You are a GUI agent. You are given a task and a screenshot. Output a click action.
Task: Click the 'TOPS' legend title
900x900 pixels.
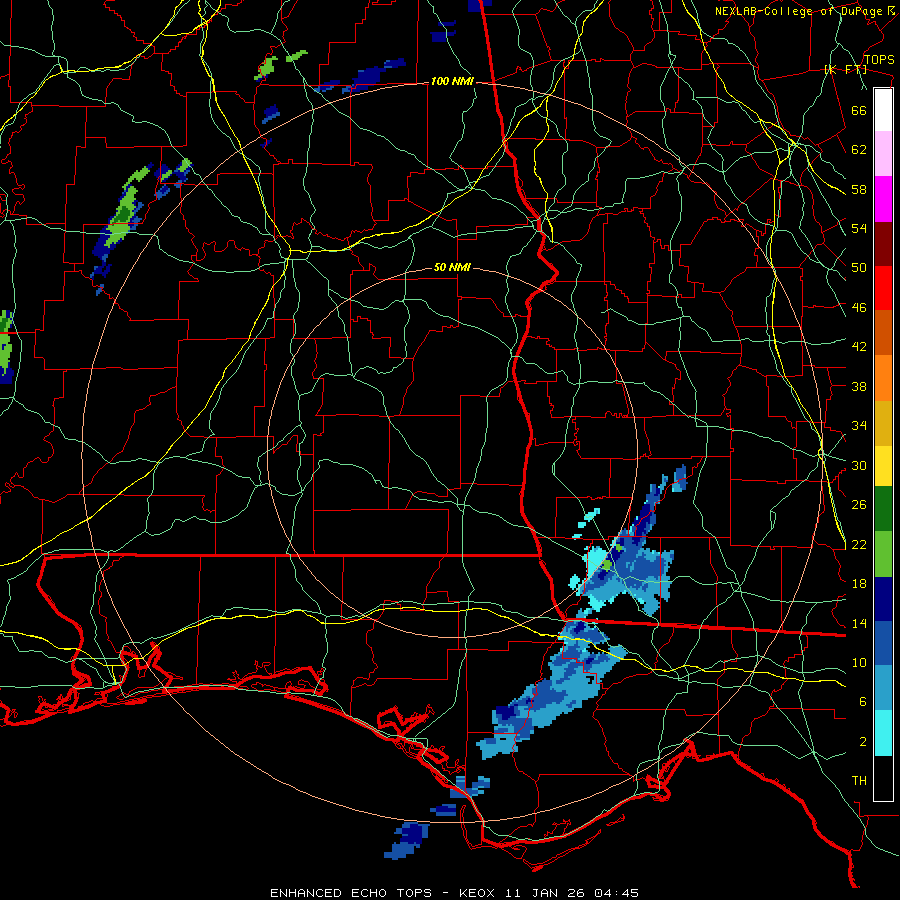[x=879, y=60]
